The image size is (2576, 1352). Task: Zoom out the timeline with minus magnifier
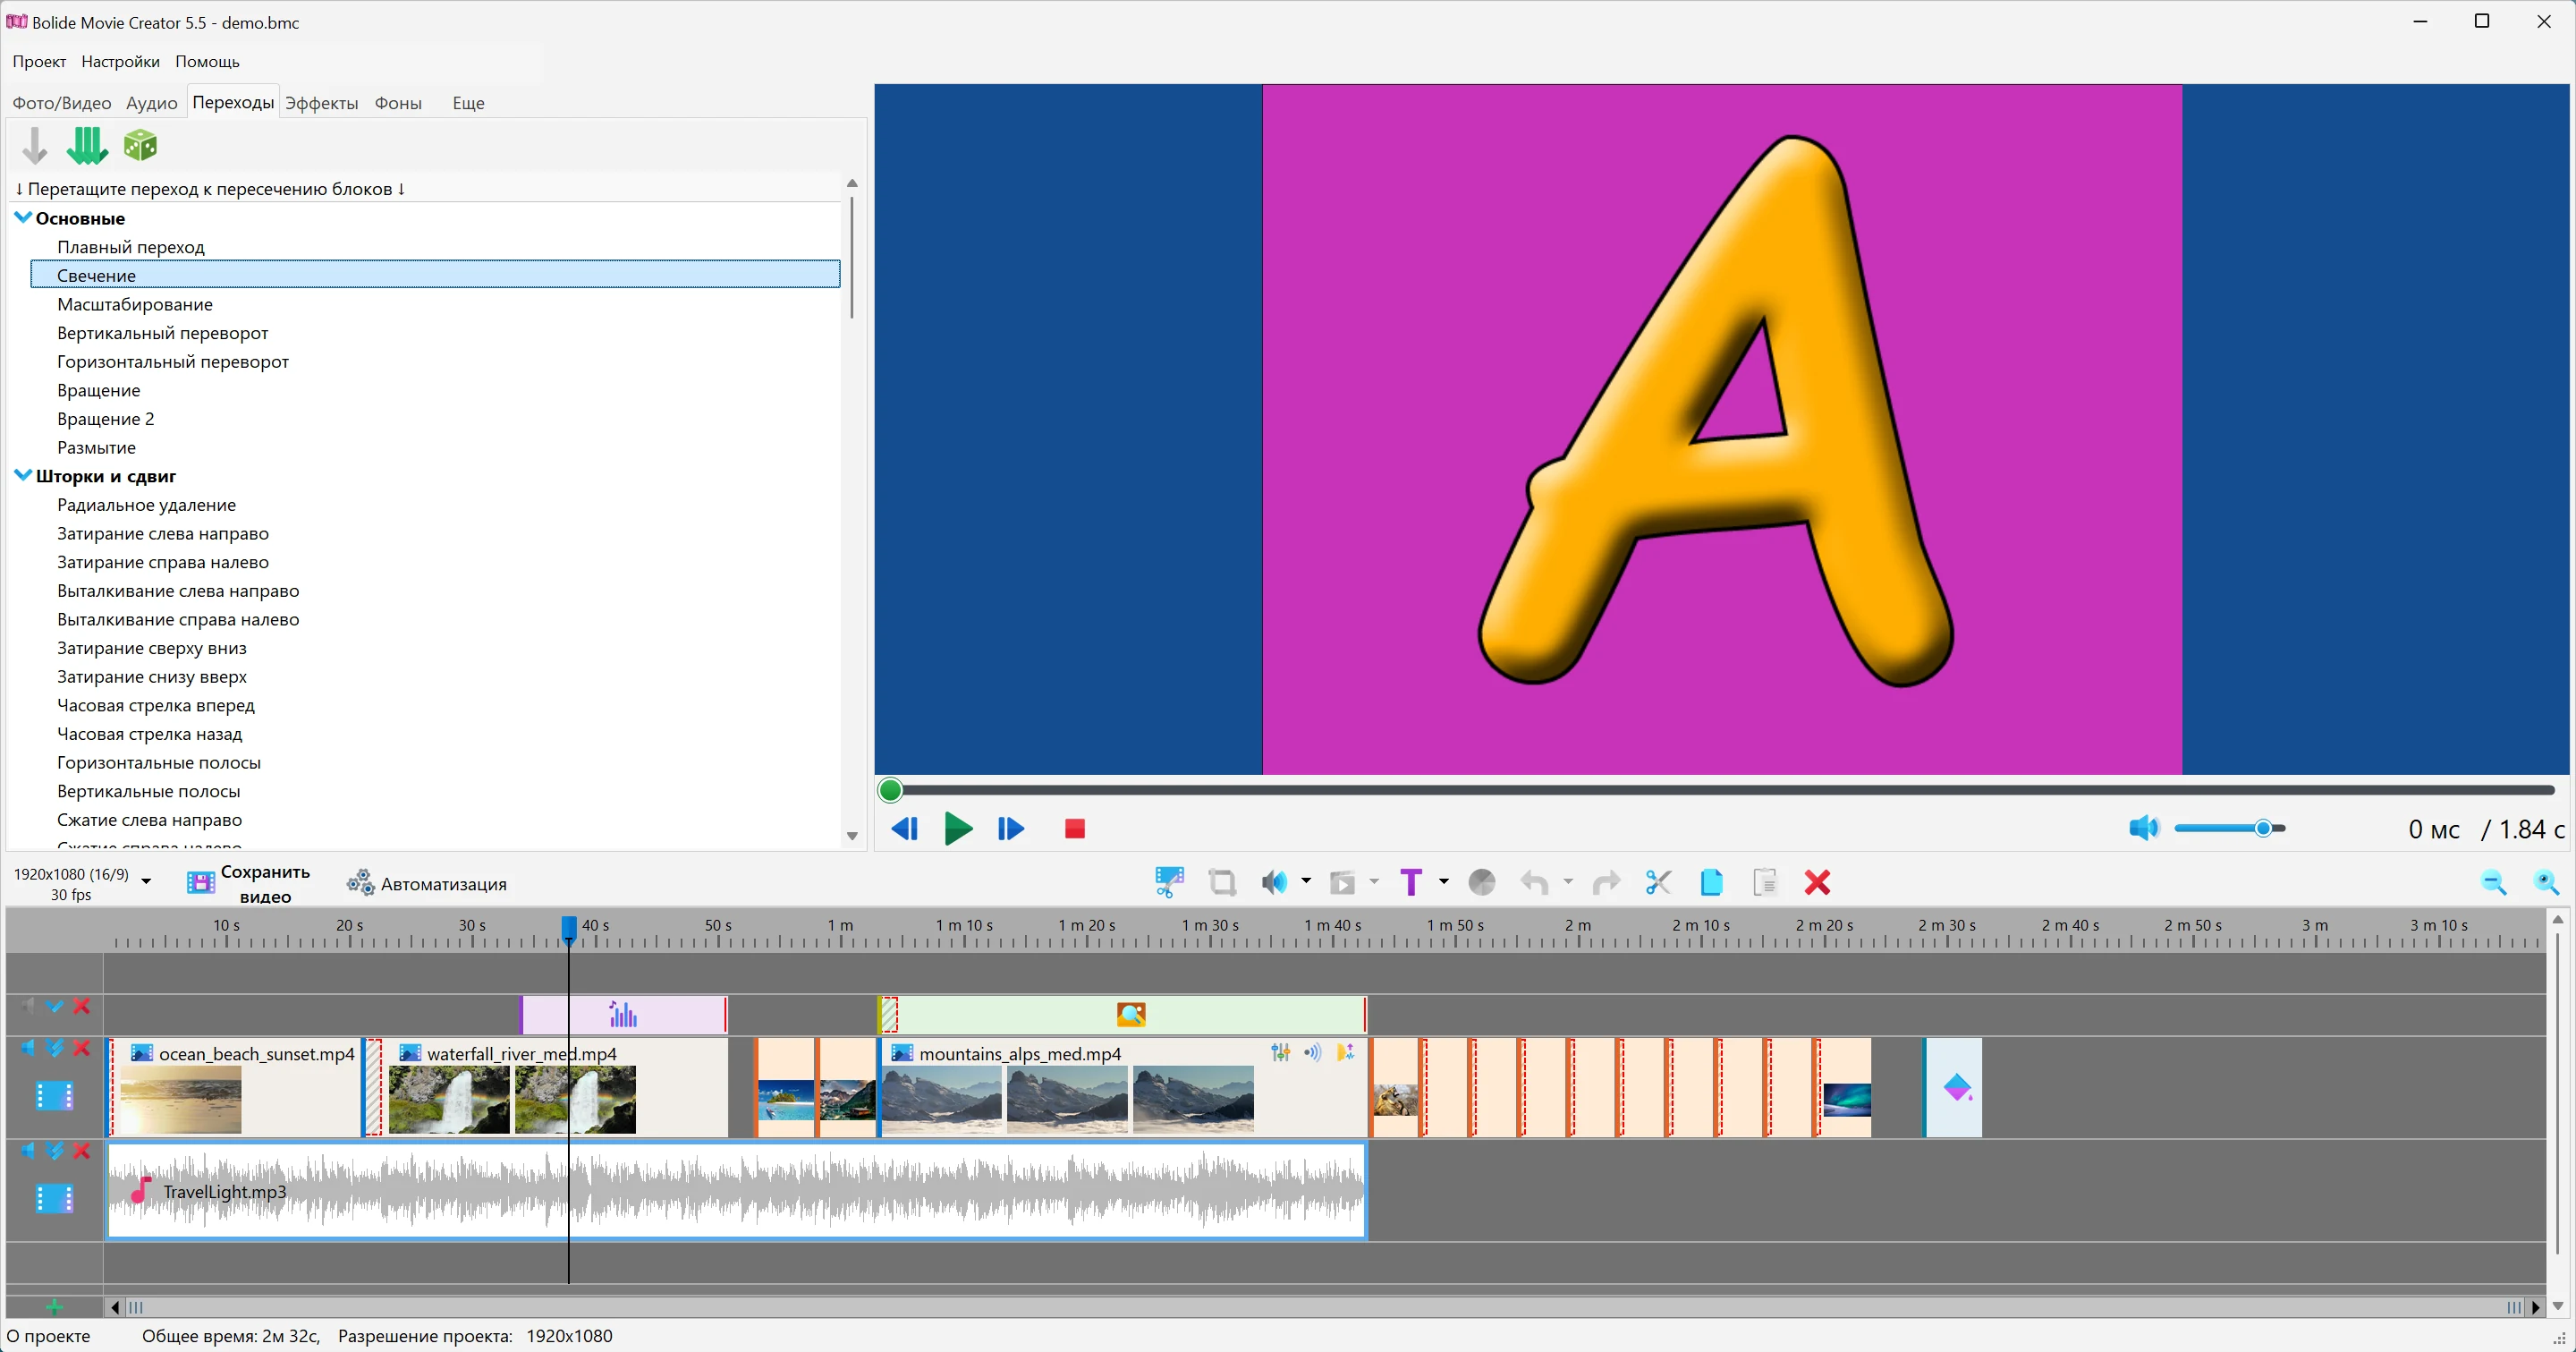pyautogui.click(x=2494, y=882)
